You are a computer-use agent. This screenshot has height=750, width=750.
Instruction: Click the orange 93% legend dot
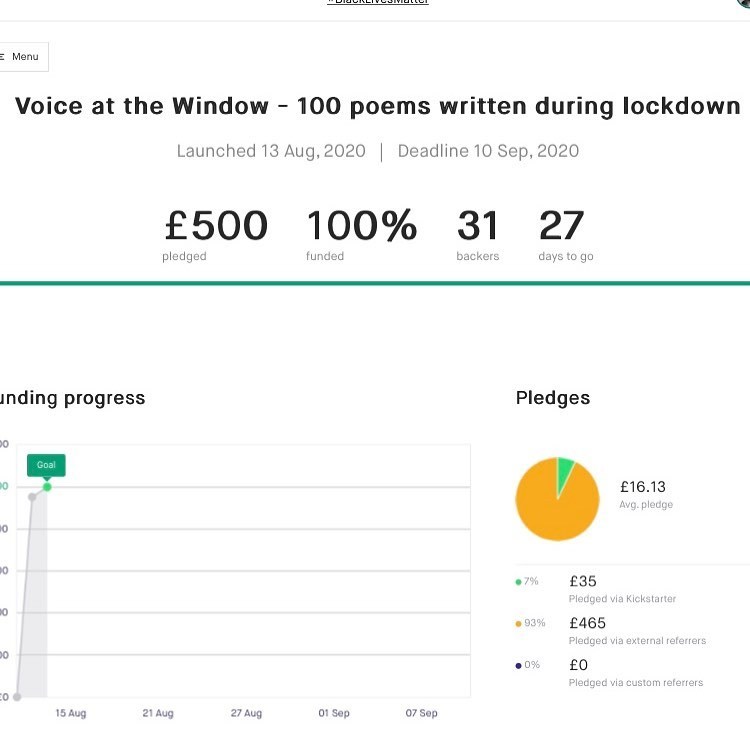pos(518,623)
